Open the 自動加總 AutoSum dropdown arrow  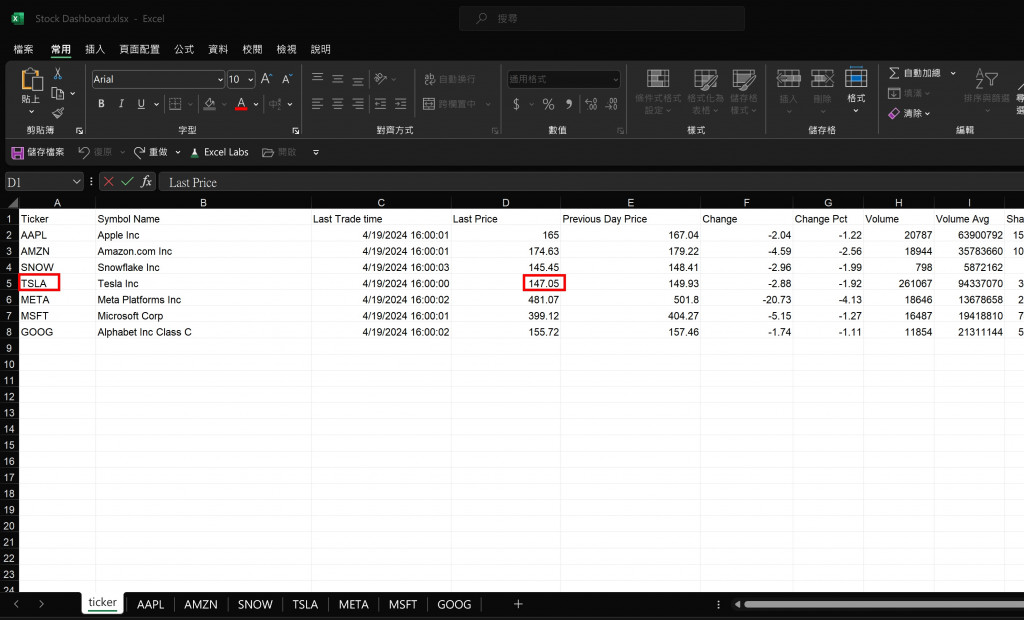tap(953, 73)
